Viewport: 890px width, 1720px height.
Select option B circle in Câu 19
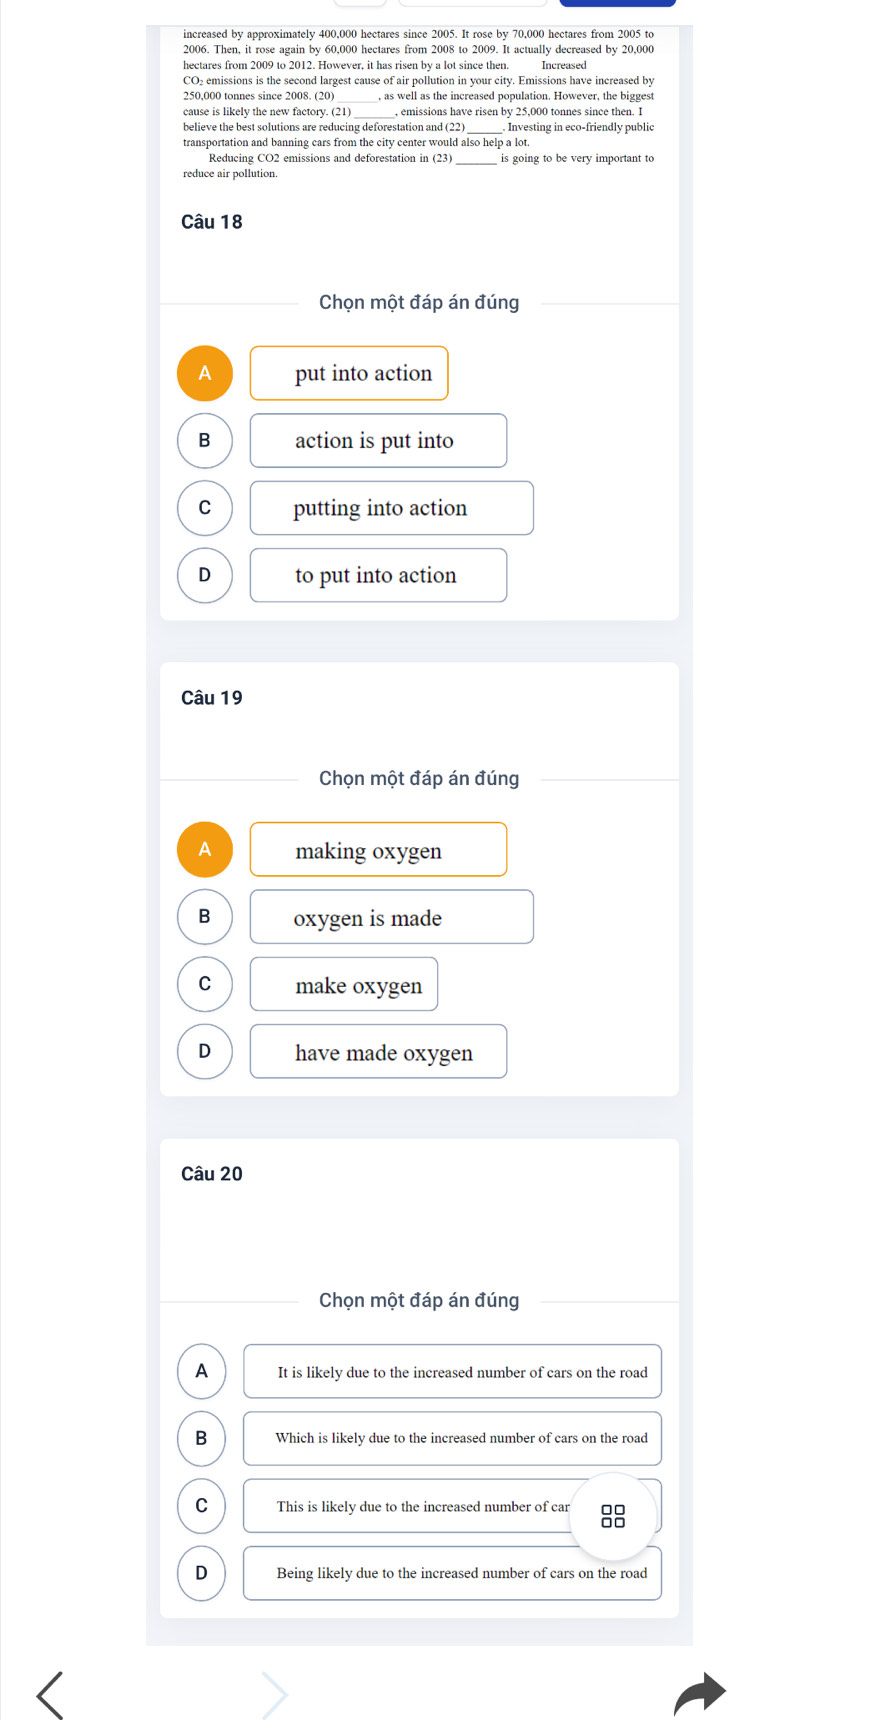205,916
